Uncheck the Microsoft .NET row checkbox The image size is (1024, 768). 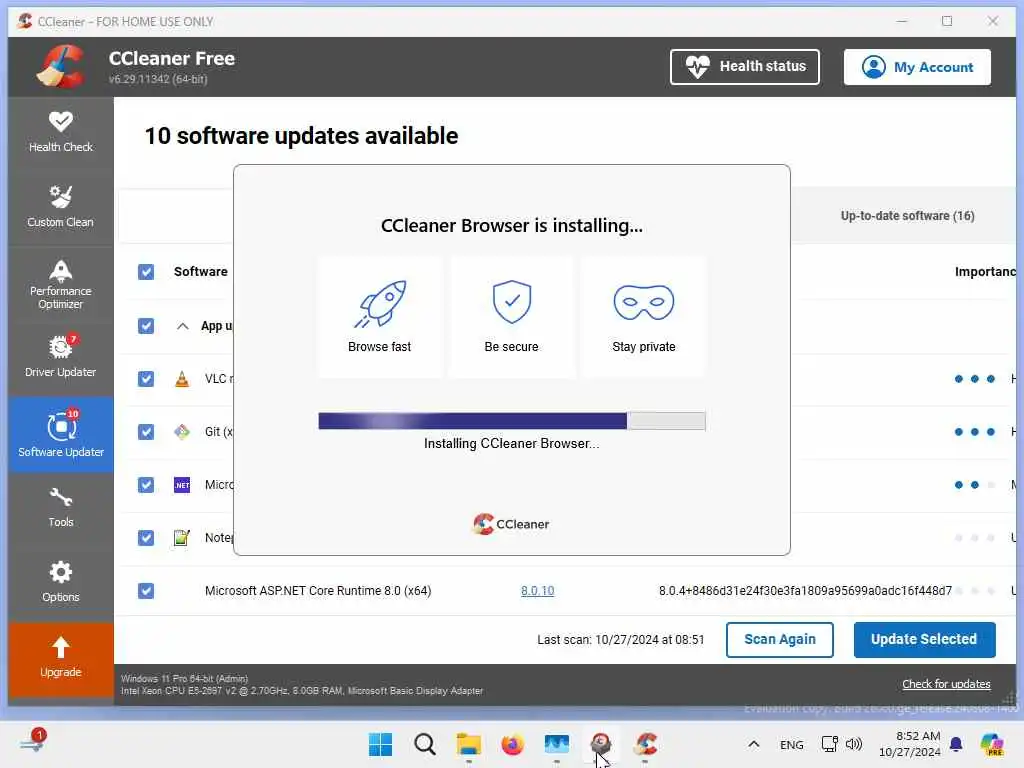point(146,485)
